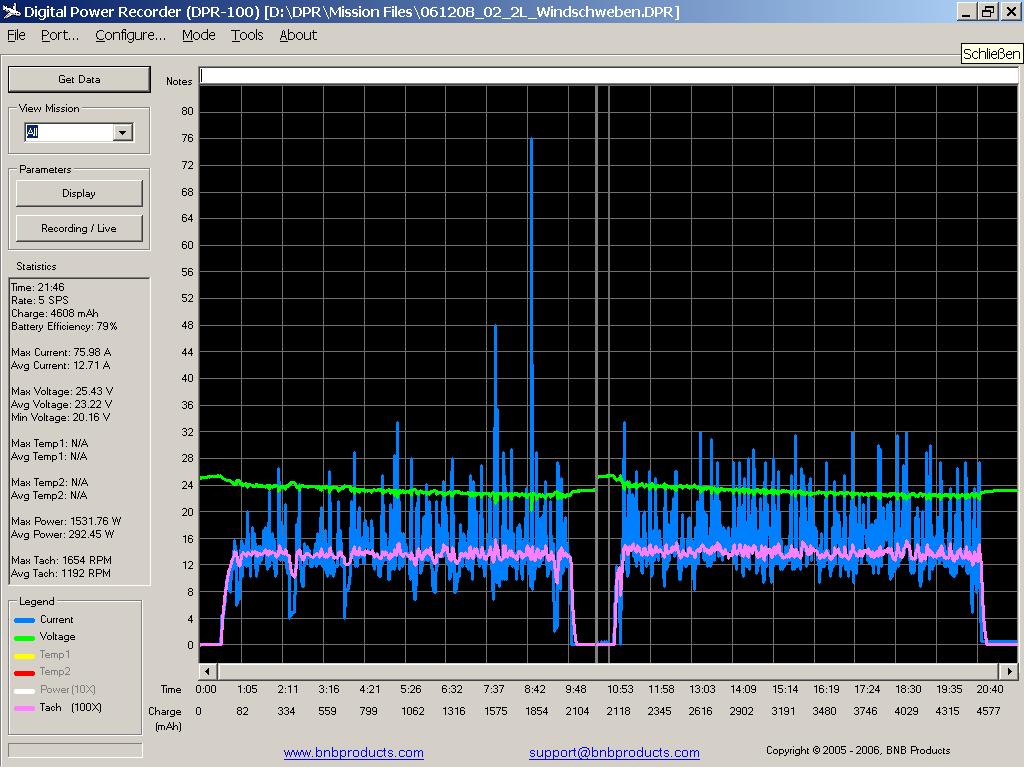Click the Recording / Live button

pos(79,228)
